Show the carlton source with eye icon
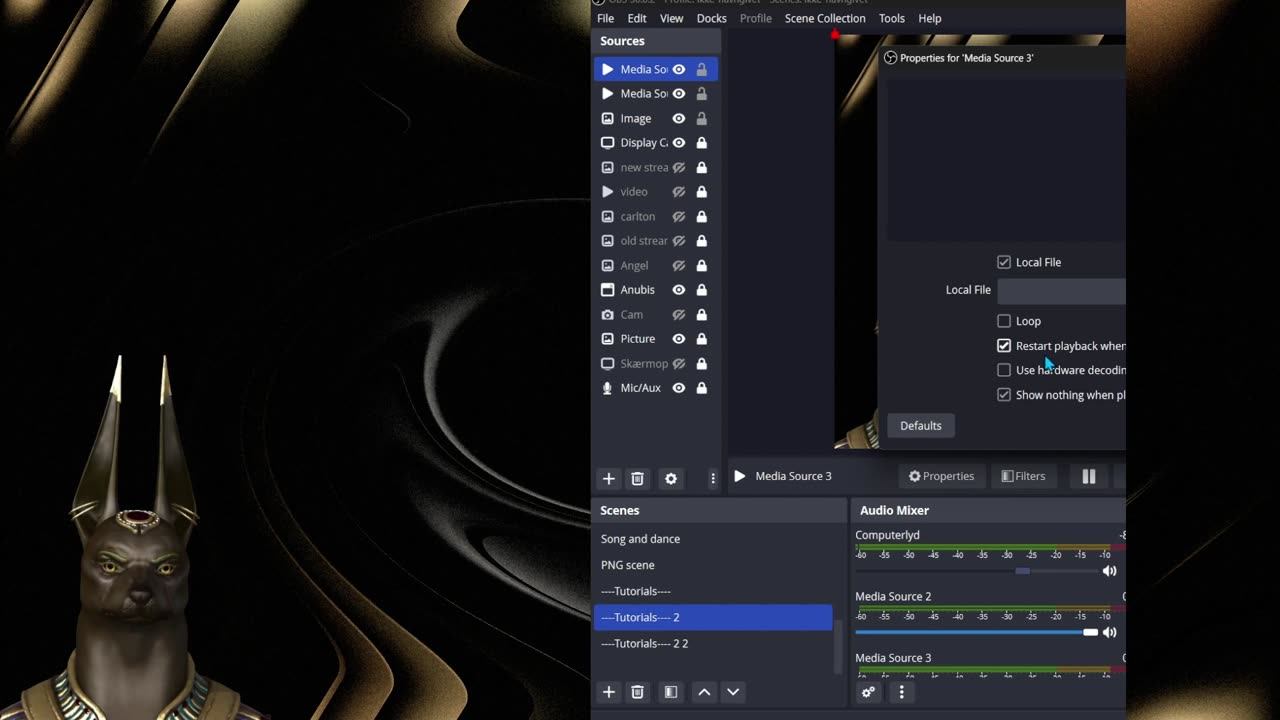1280x720 pixels. click(x=679, y=216)
